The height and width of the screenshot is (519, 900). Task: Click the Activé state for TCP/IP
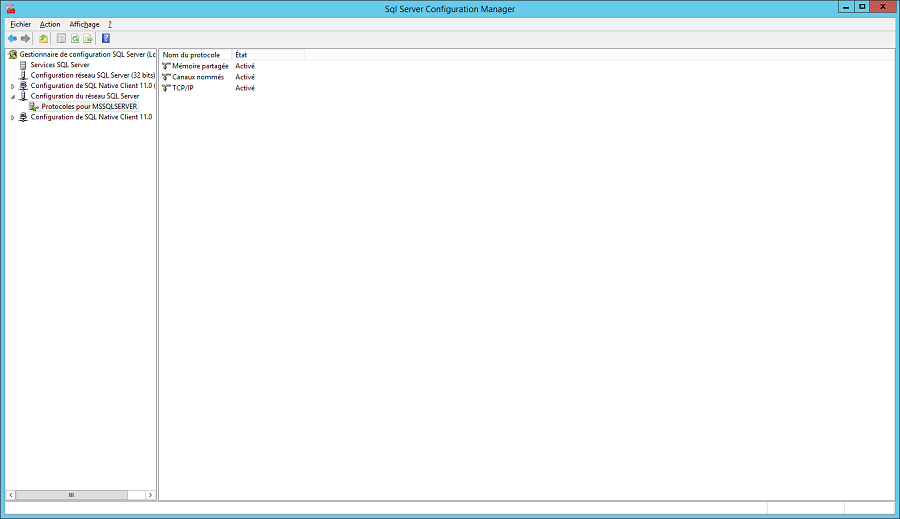tap(245, 88)
